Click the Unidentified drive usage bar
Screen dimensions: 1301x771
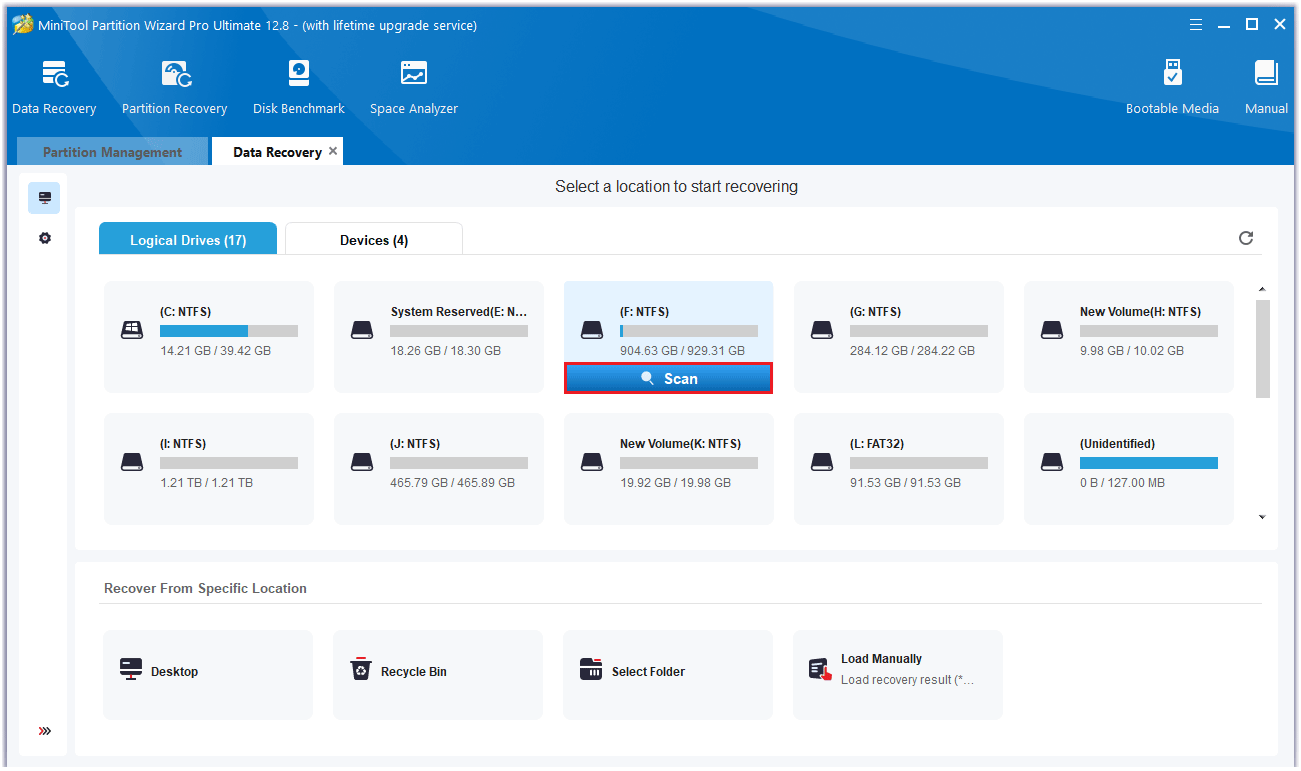pos(1149,463)
